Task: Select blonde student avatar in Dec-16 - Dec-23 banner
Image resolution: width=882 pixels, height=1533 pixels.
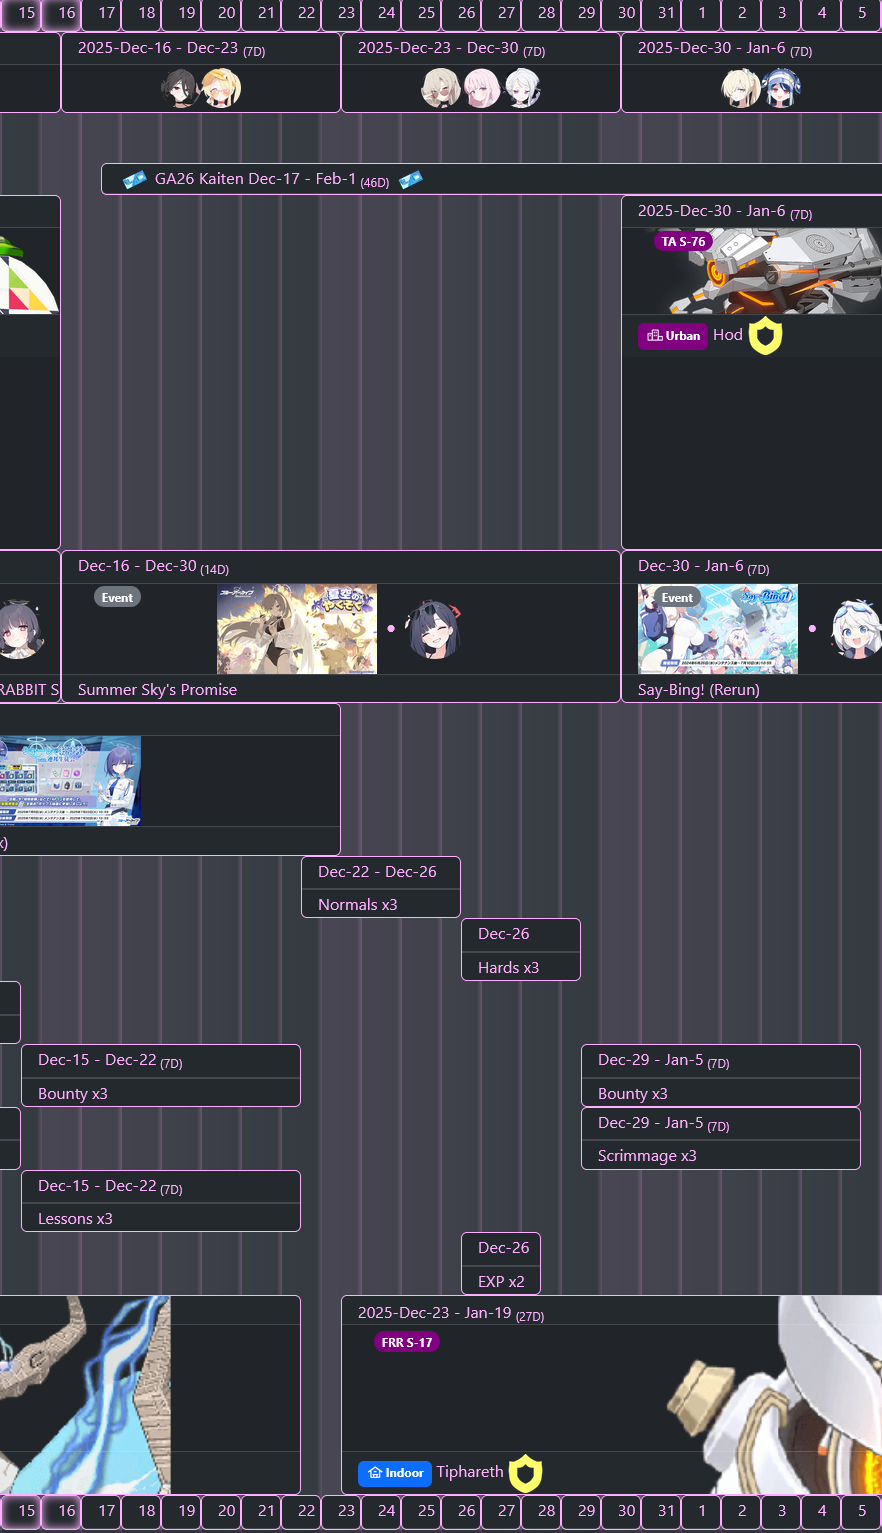Action: [x=221, y=89]
